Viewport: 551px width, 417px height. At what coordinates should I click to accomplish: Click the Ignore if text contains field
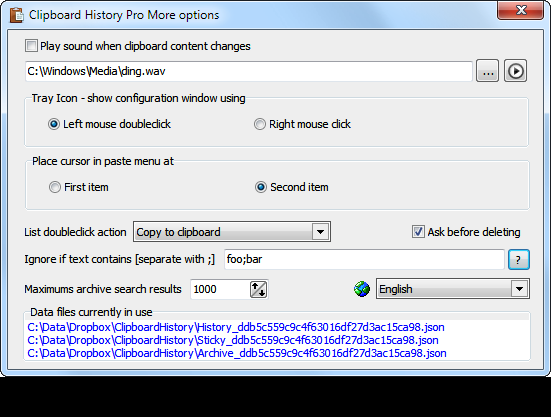point(364,260)
